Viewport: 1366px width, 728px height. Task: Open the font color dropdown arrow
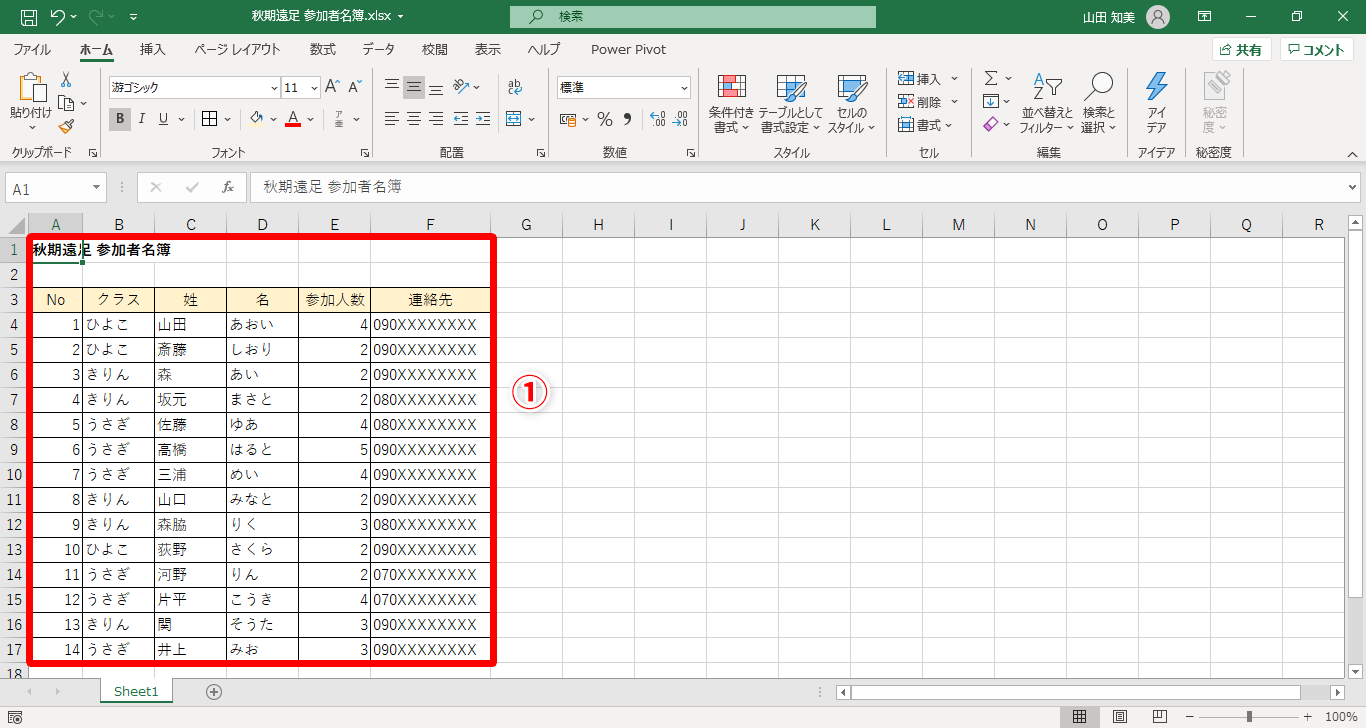(310, 119)
